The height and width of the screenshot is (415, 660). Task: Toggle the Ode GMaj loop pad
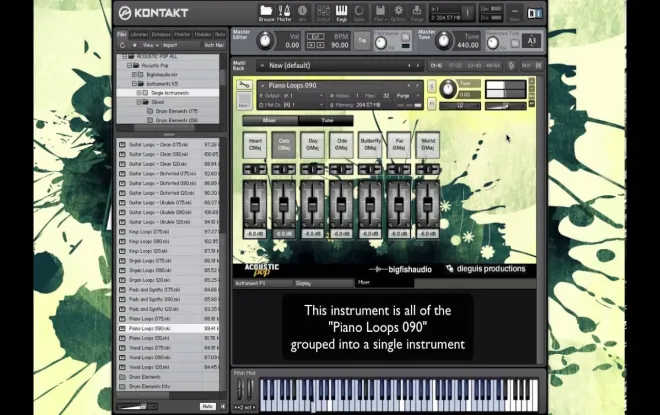tap(341, 145)
